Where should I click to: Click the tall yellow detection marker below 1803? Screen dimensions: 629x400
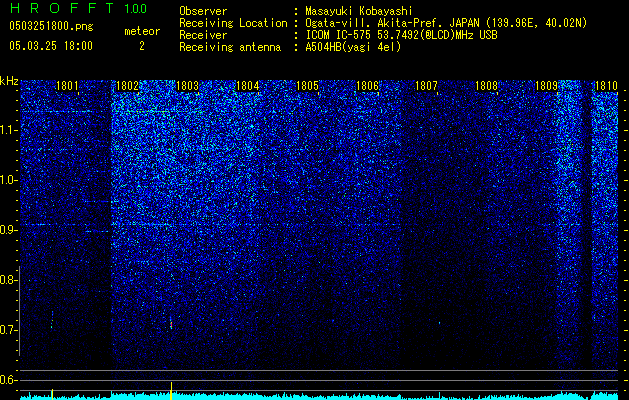click(x=171, y=390)
